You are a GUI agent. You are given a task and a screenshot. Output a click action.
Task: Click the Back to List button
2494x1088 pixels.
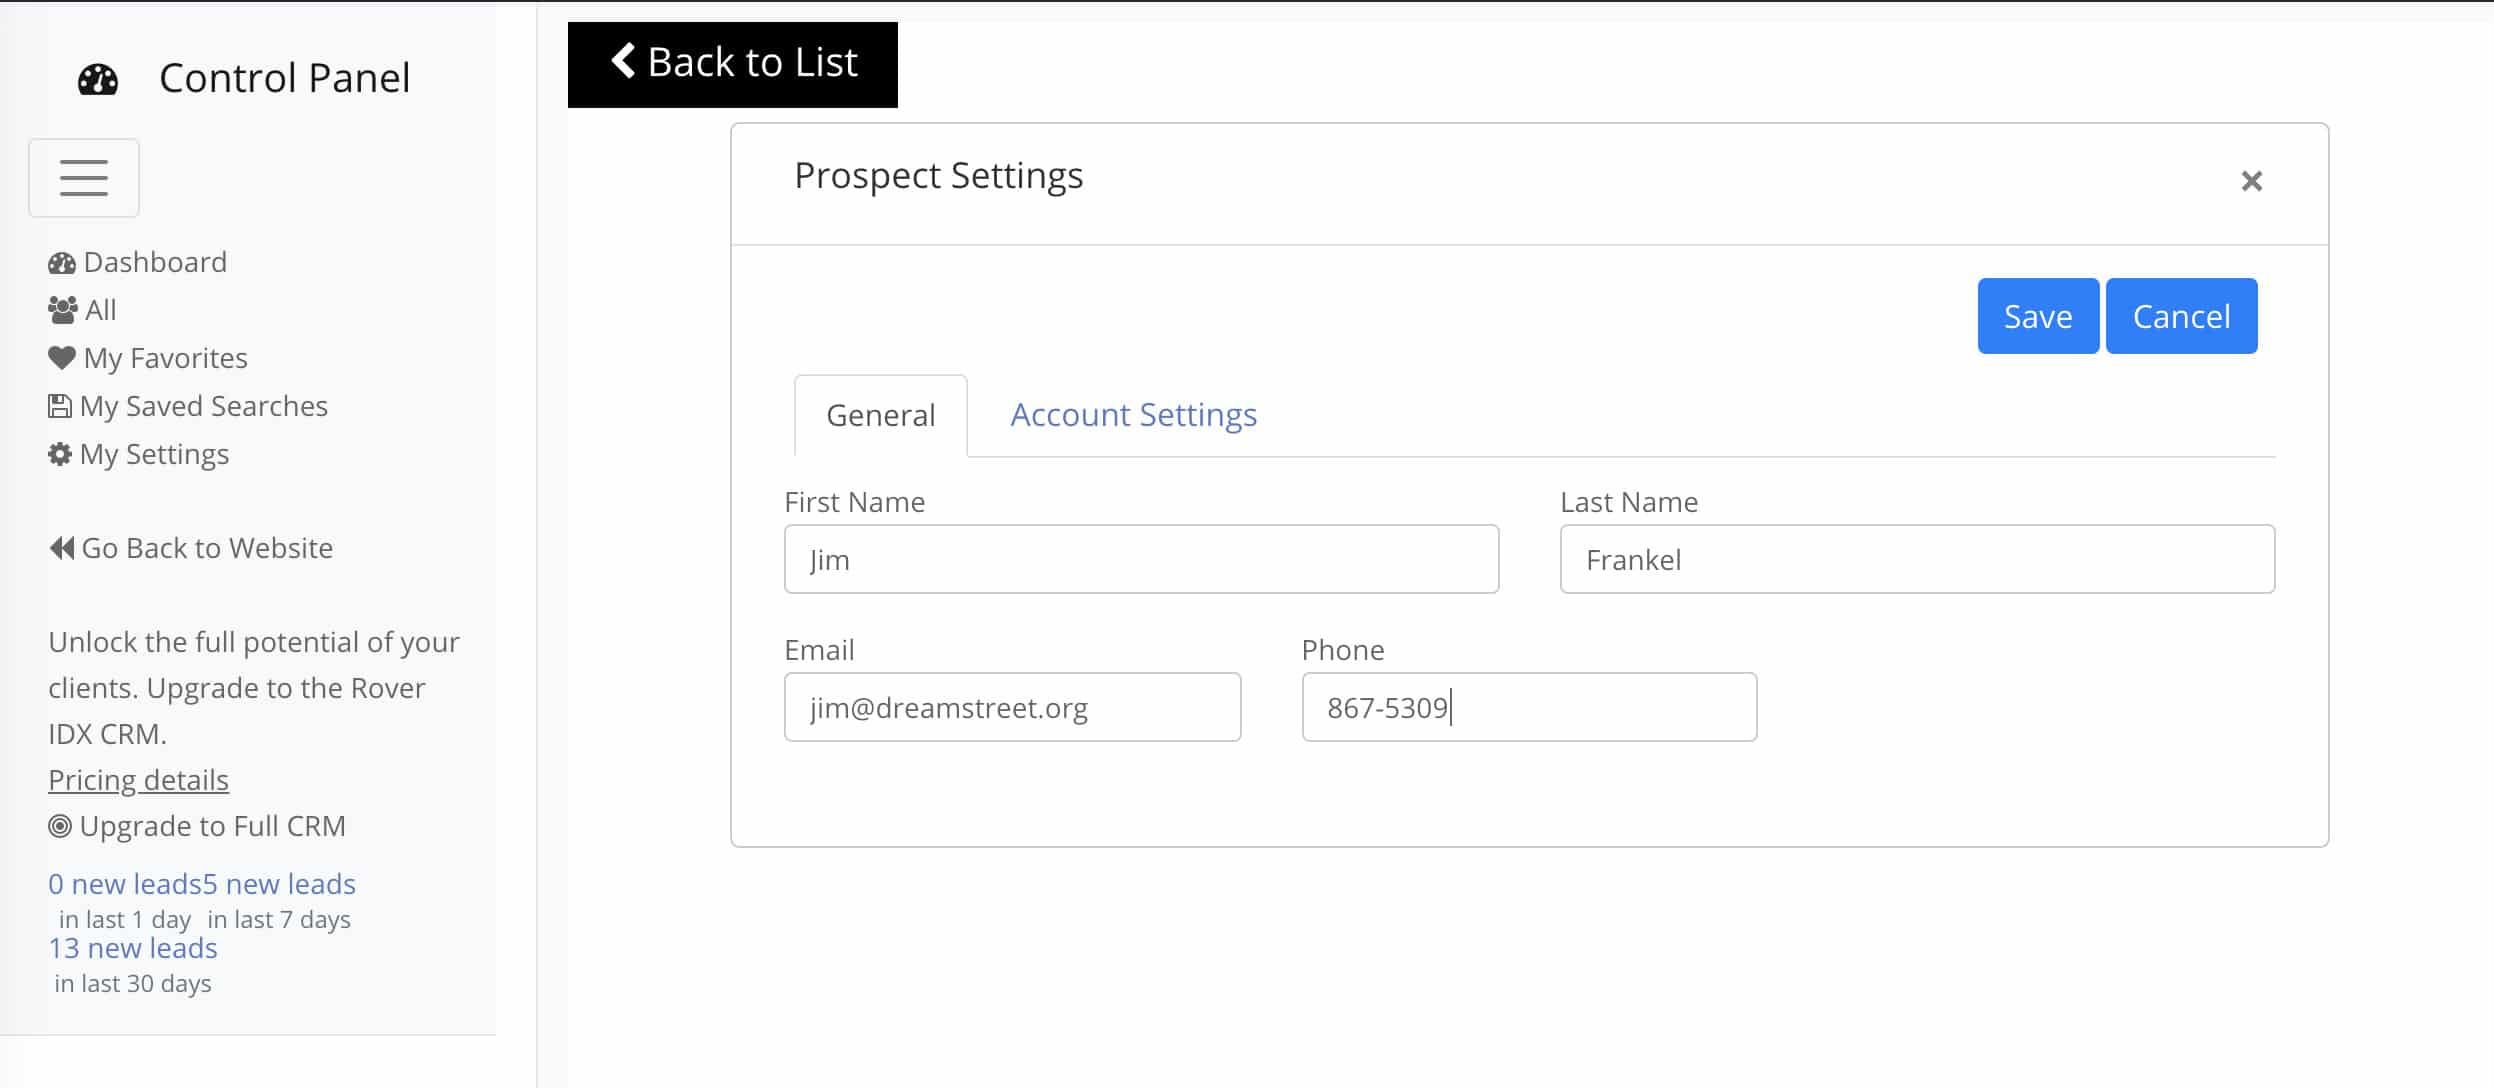click(733, 64)
